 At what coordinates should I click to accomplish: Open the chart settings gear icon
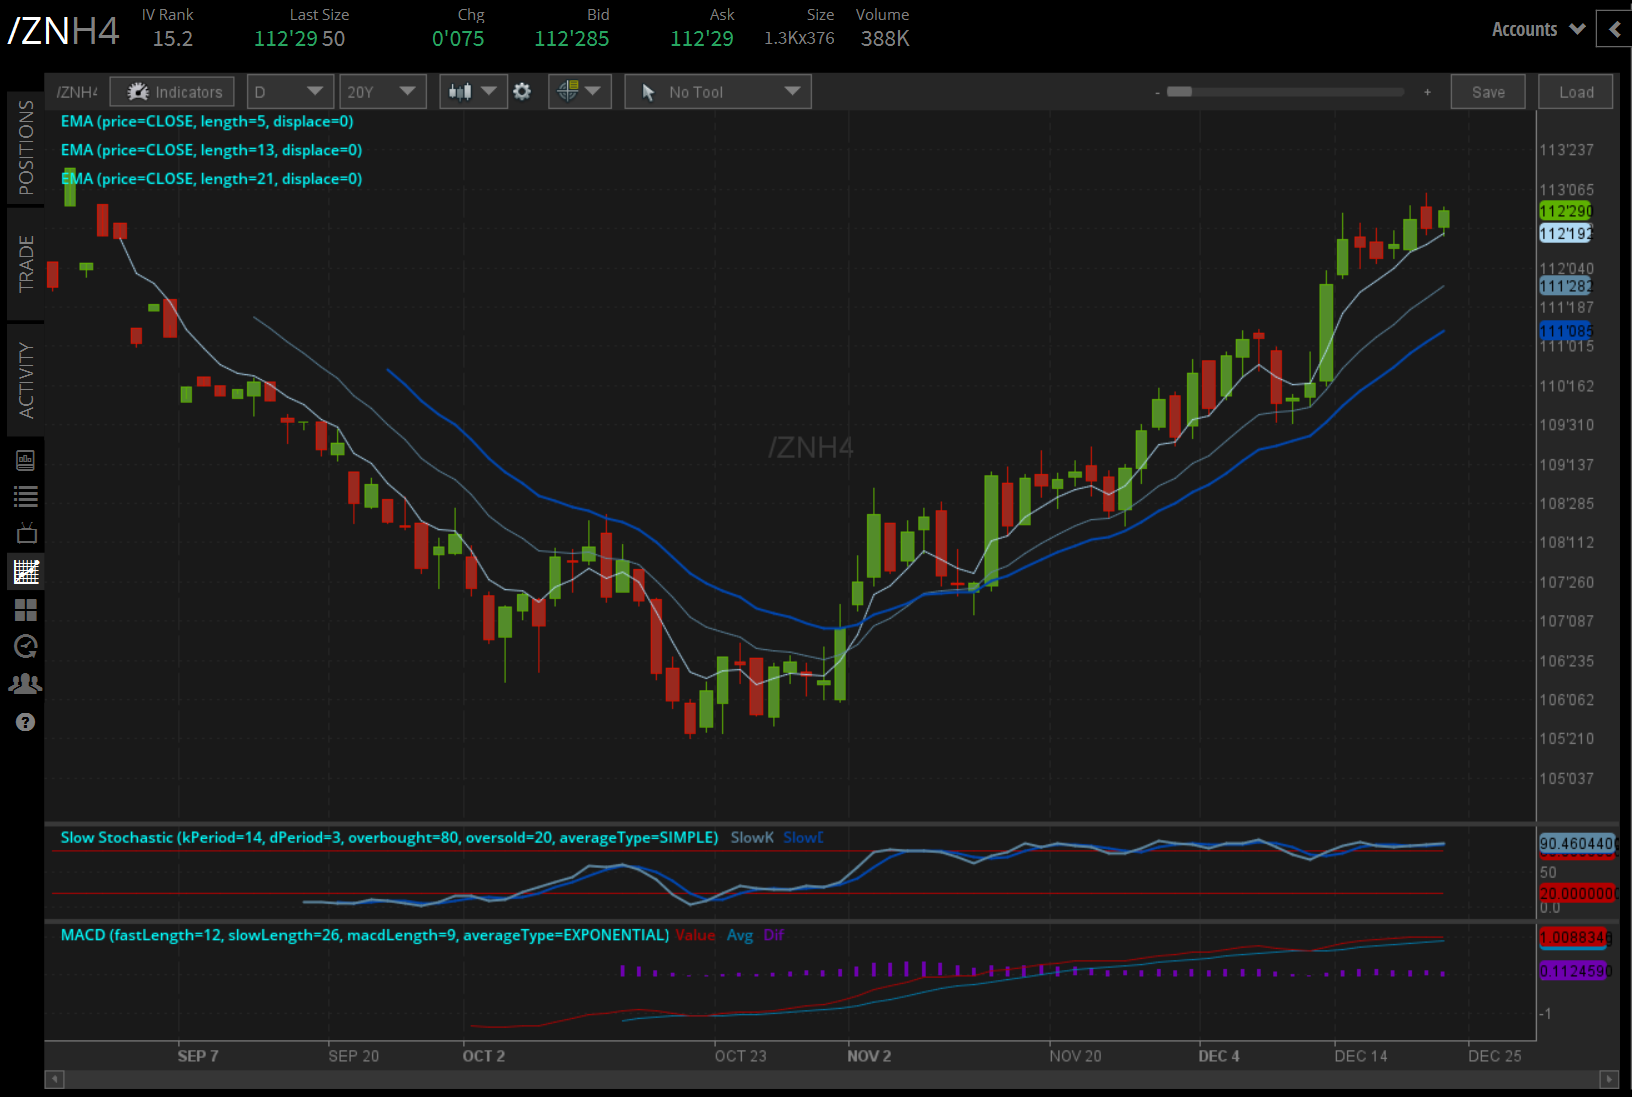point(522,91)
